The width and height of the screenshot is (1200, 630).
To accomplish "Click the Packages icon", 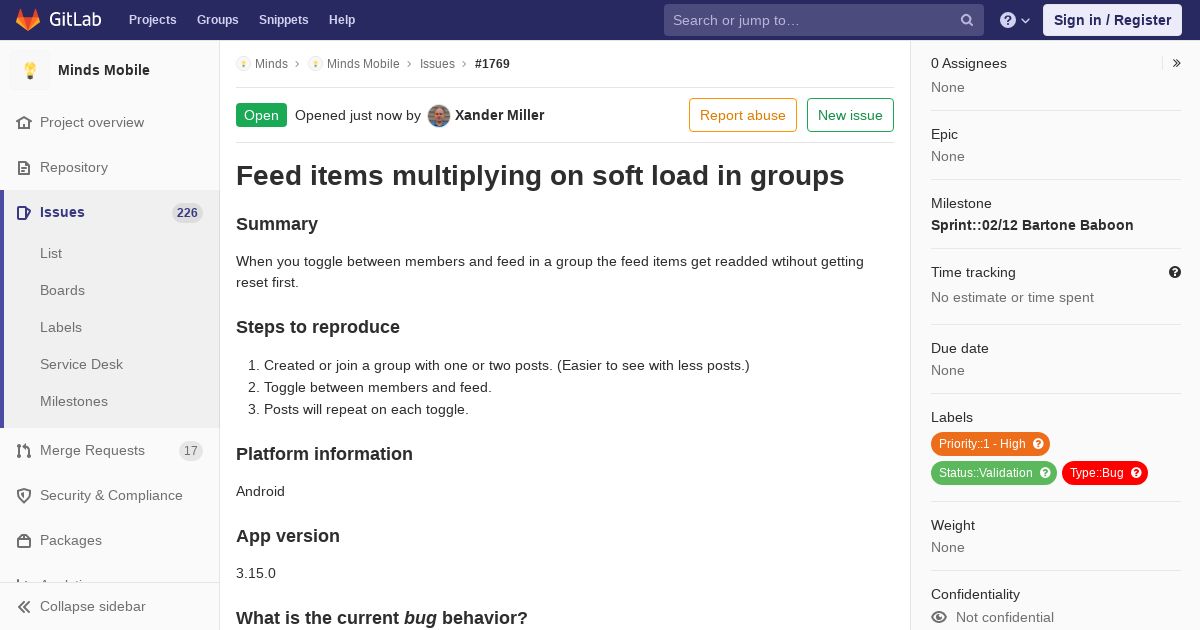I will pyautogui.click(x=24, y=540).
